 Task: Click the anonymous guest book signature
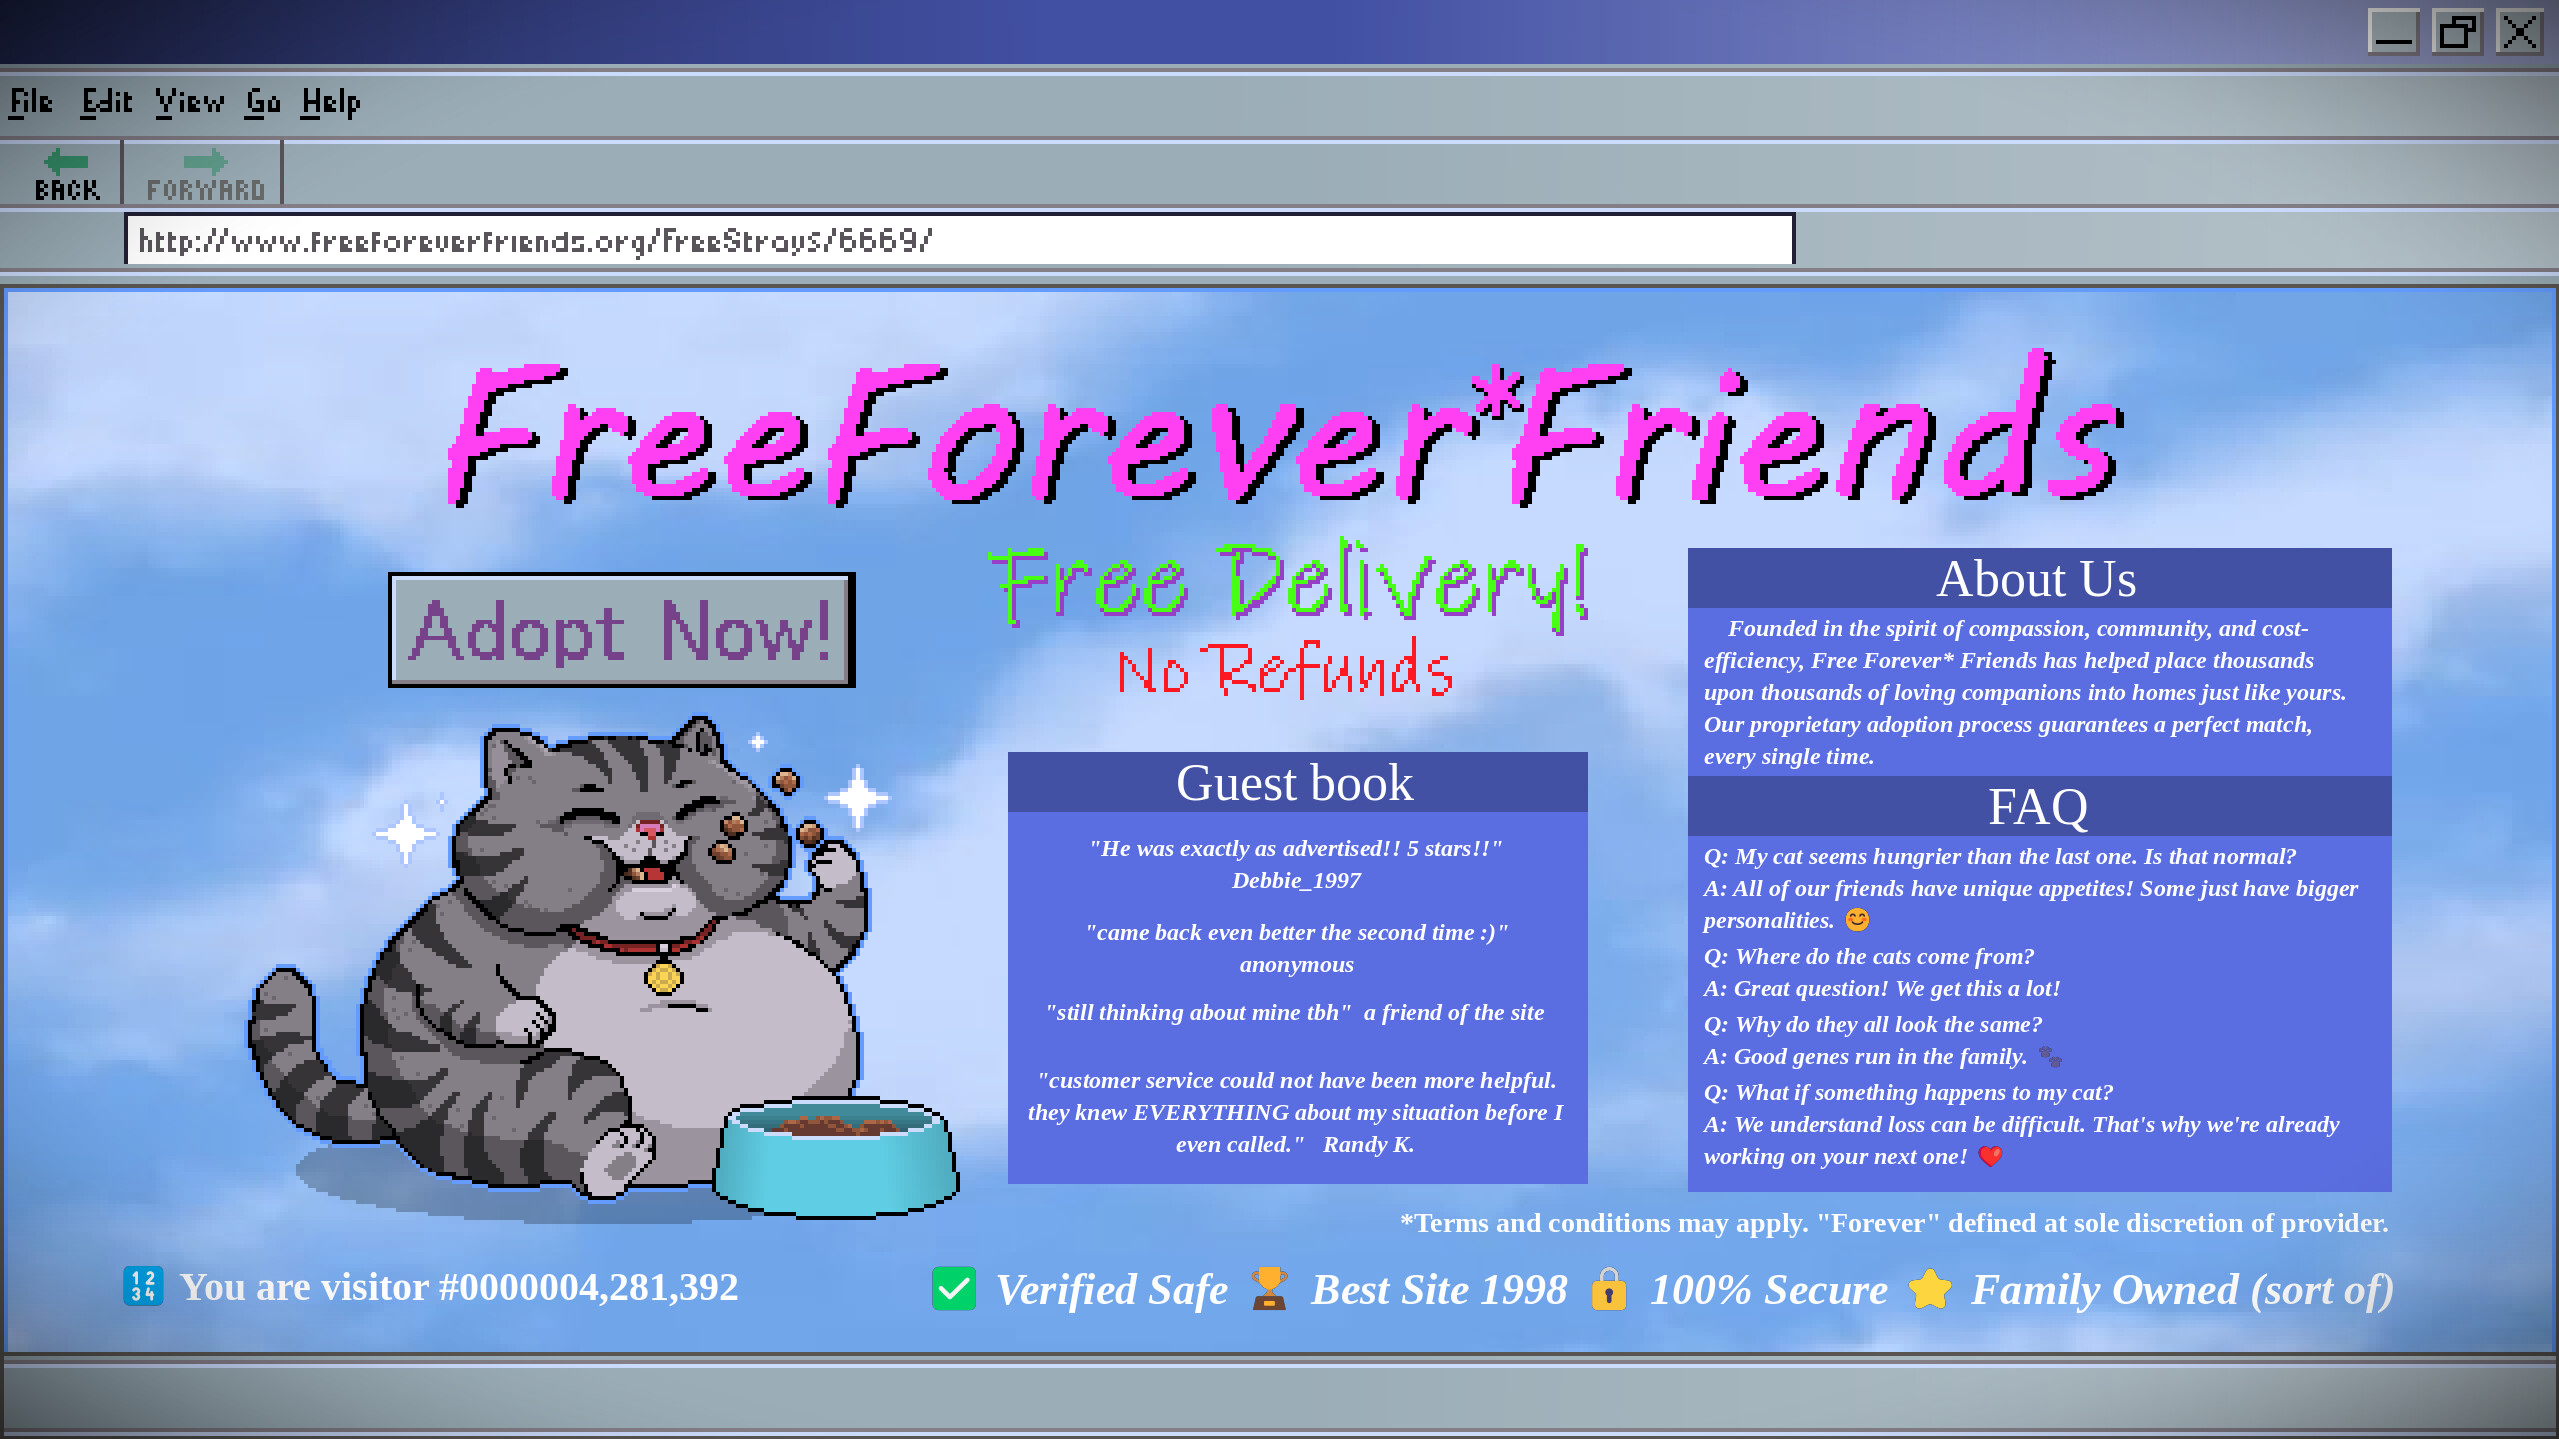tap(1297, 965)
